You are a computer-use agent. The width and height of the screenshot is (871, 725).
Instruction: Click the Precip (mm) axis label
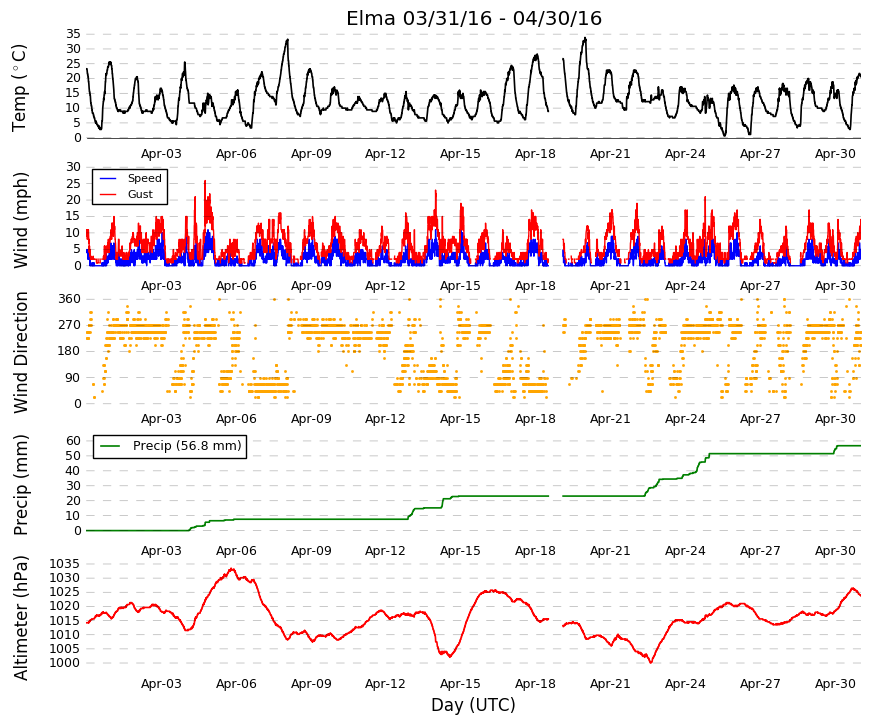(x=20, y=484)
